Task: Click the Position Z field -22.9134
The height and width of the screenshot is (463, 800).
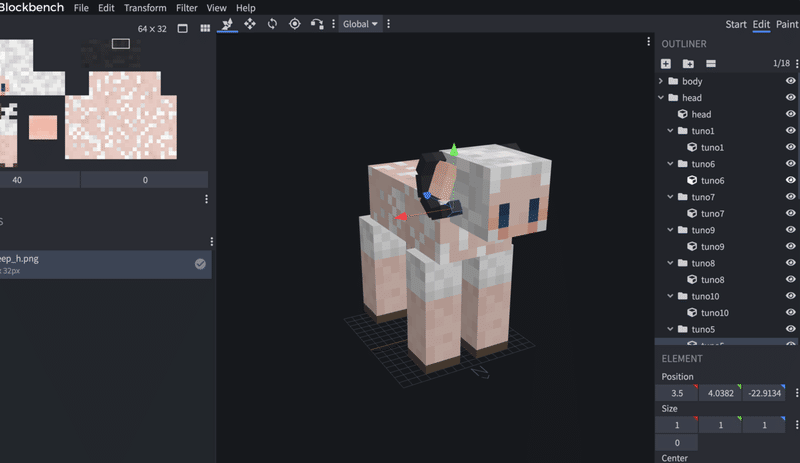Action: click(x=764, y=393)
